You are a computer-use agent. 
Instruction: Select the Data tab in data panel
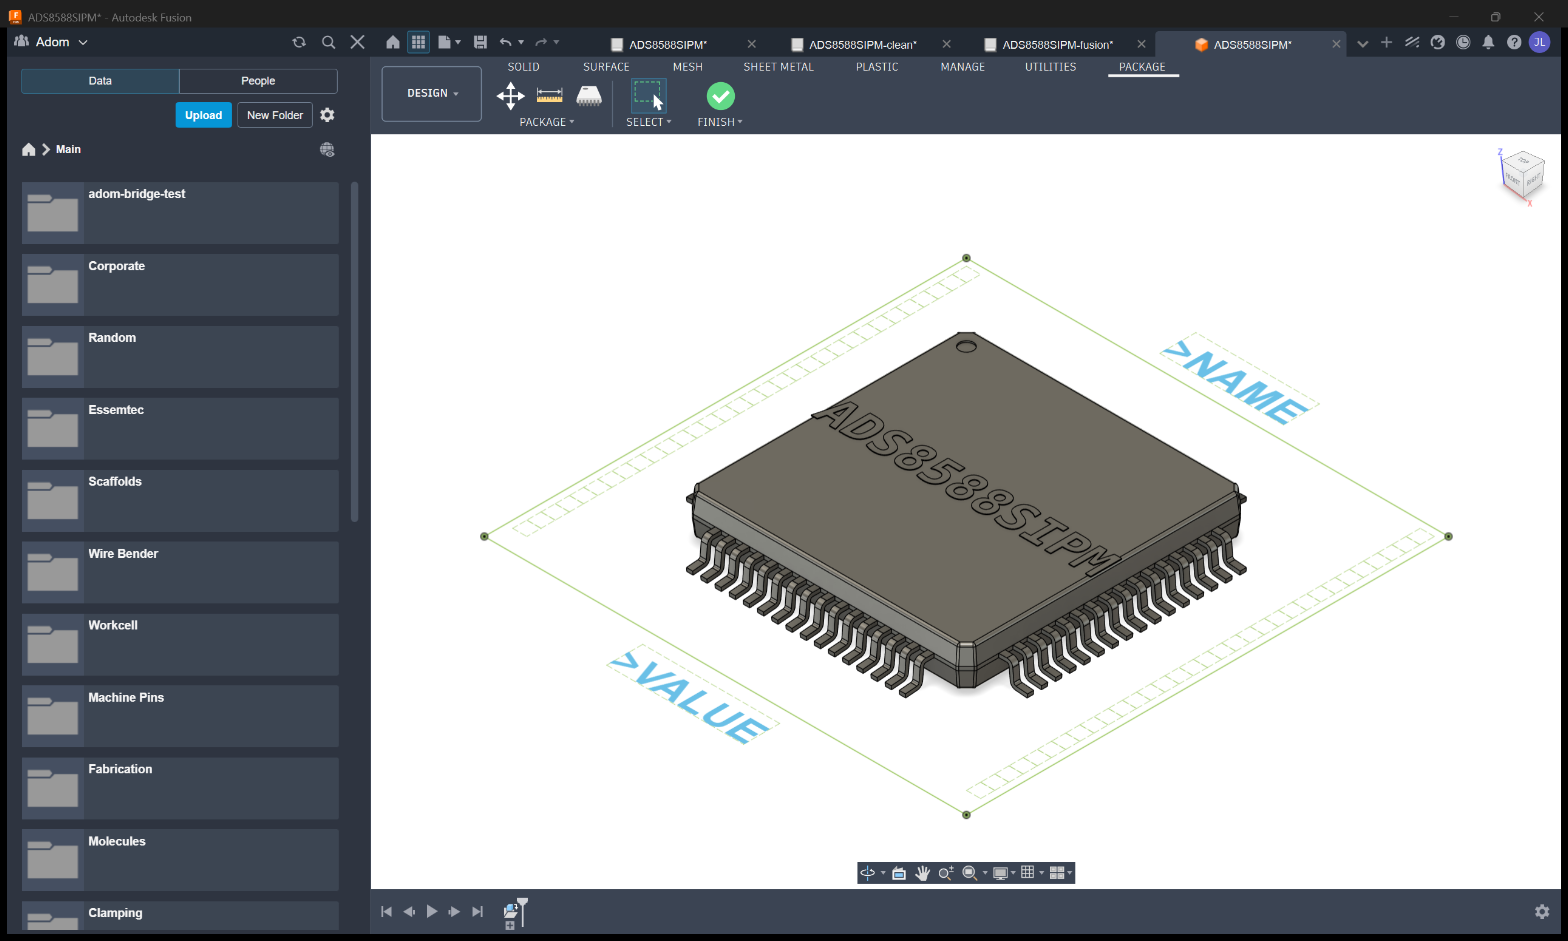[x=100, y=81]
